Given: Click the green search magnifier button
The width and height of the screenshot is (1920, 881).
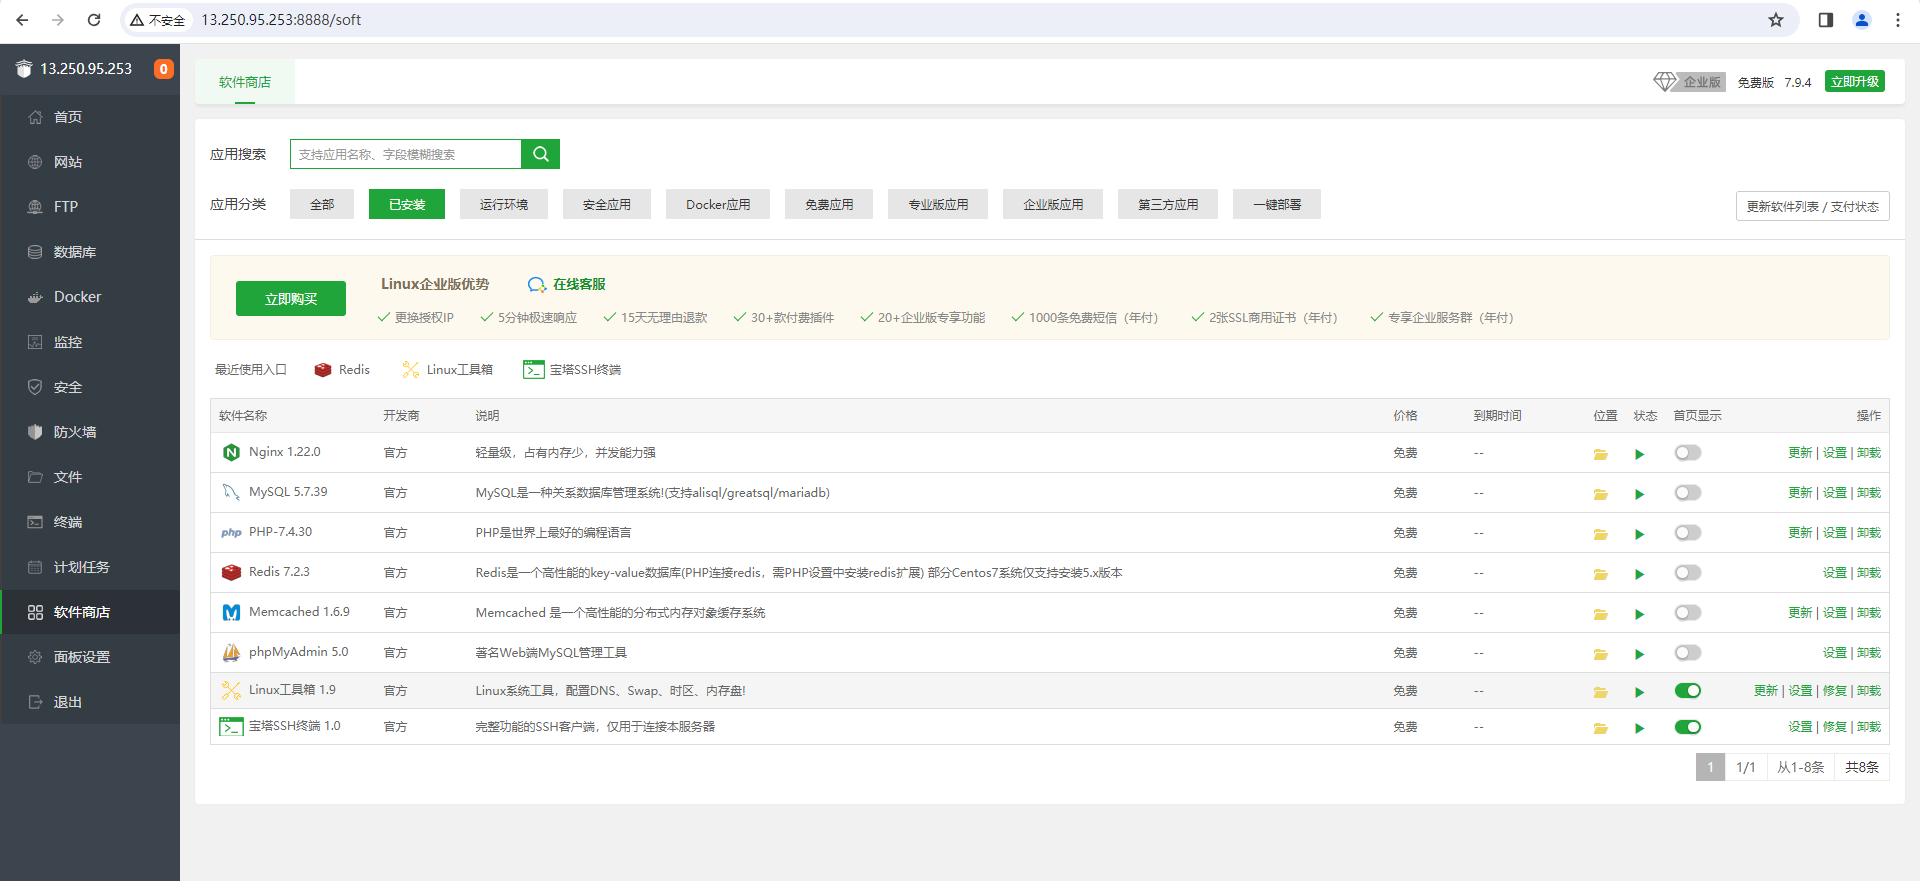Looking at the screenshot, I should pyautogui.click(x=540, y=154).
